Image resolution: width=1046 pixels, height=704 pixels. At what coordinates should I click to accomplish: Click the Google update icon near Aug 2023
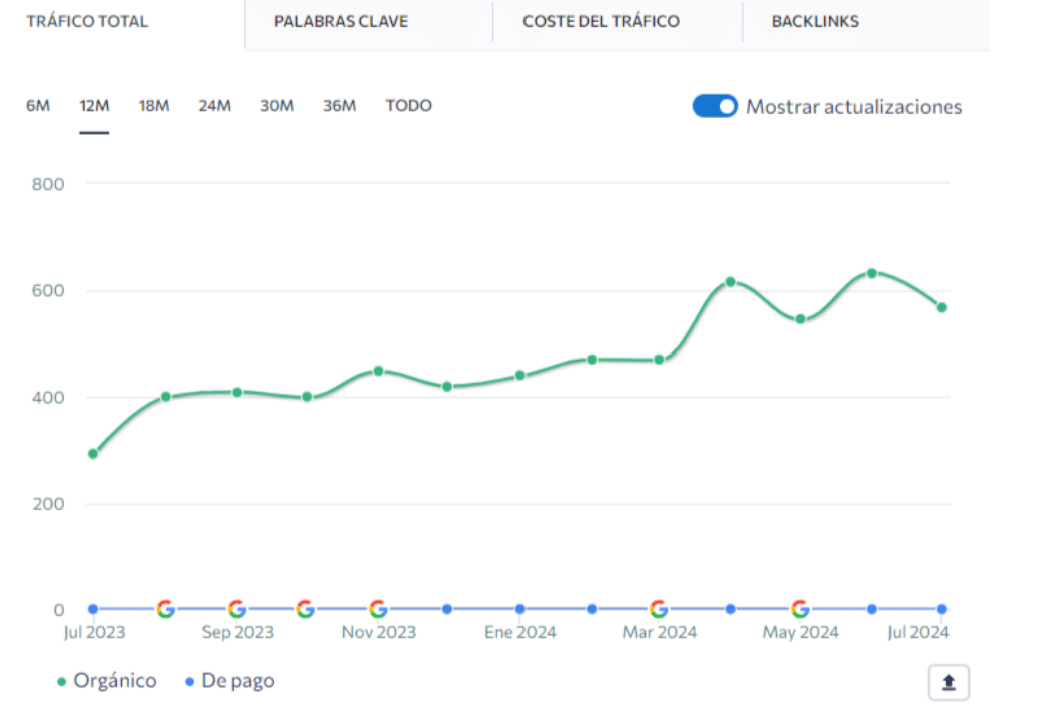coord(166,609)
